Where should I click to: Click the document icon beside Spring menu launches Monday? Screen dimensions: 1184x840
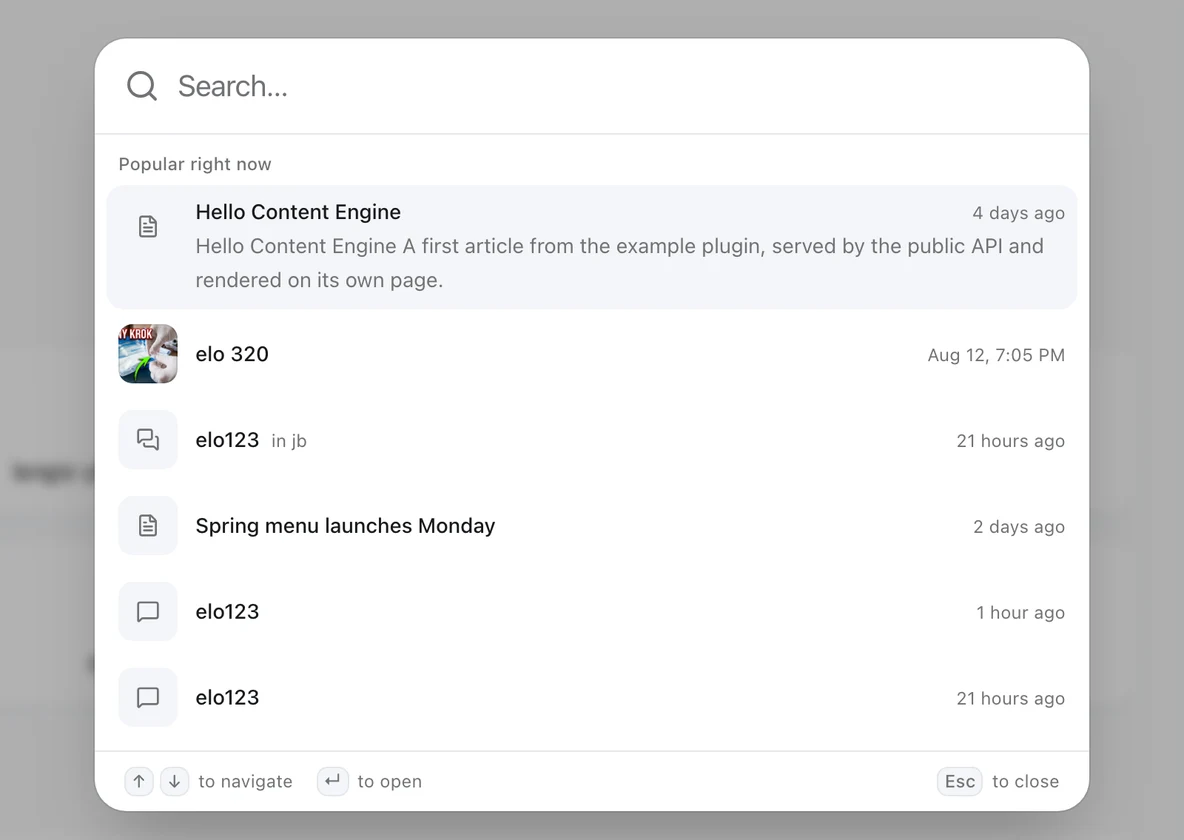coord(148,526)
